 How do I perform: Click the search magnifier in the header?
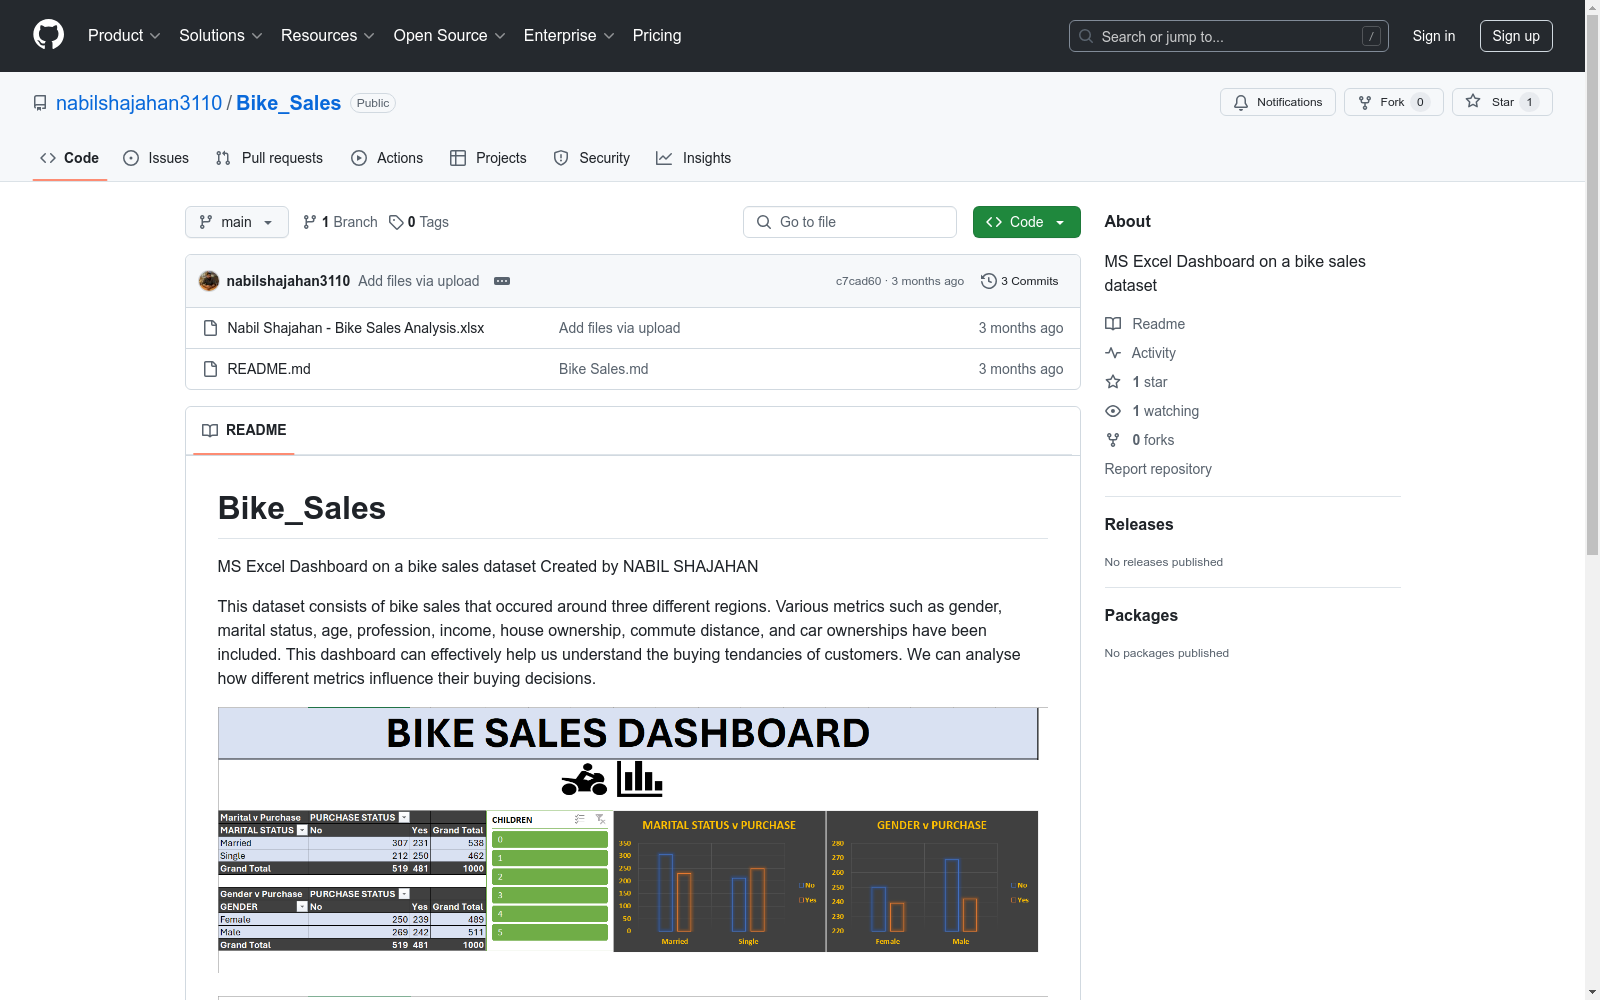coord(1086,36)
